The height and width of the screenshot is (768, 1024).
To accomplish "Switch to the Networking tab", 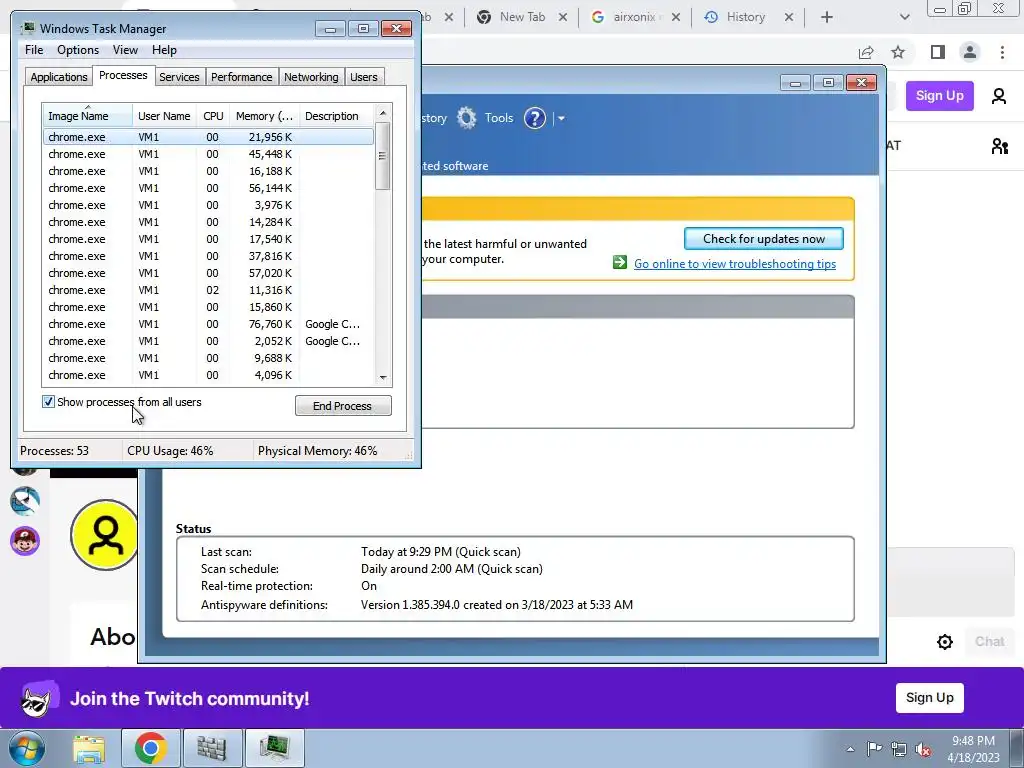I will coord(311,77).
